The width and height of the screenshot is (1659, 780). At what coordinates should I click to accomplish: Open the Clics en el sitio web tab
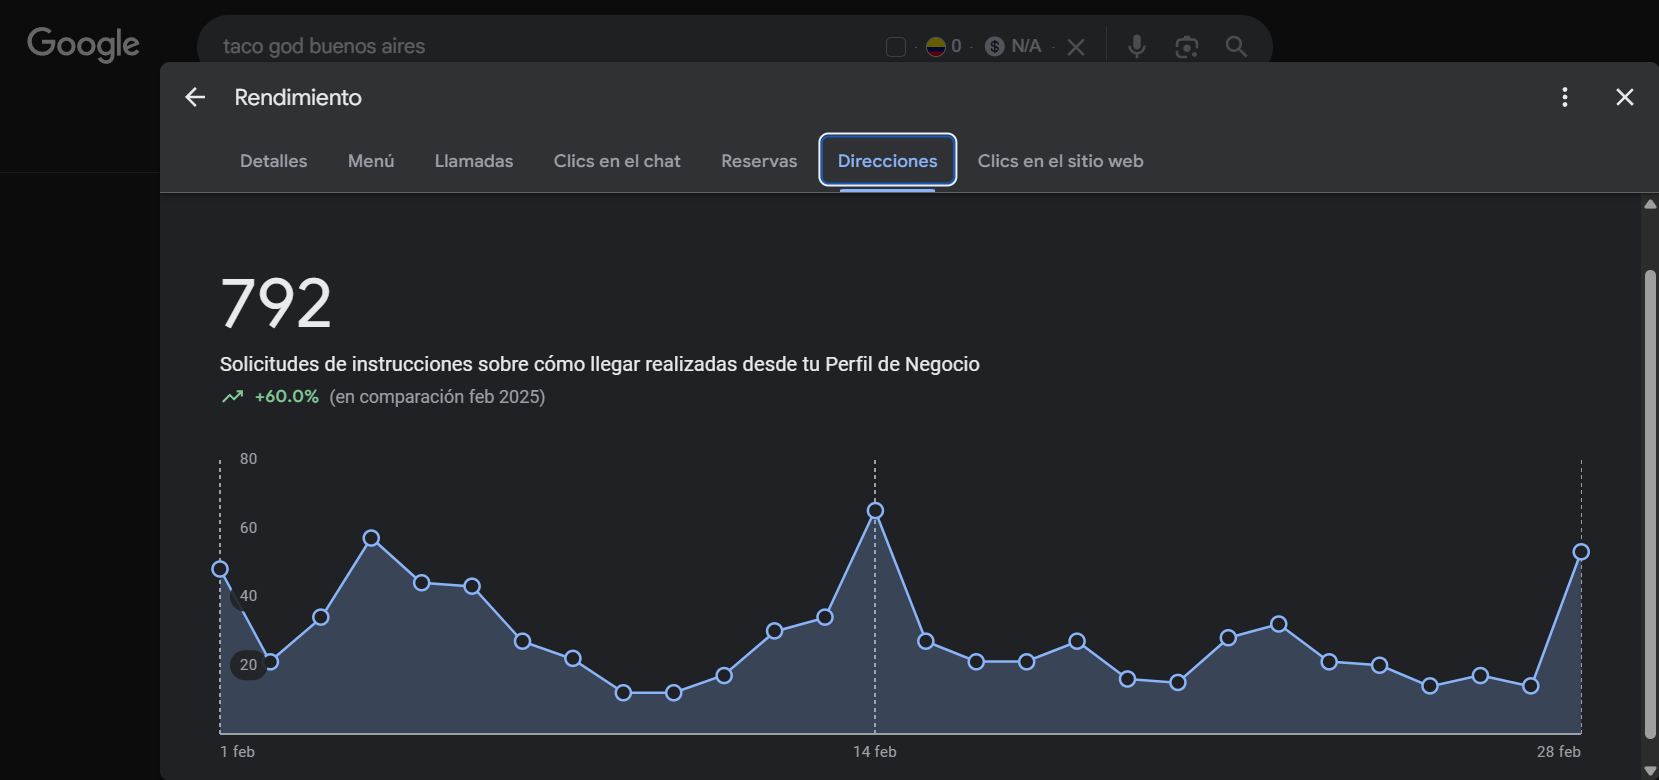(1060, 161)
